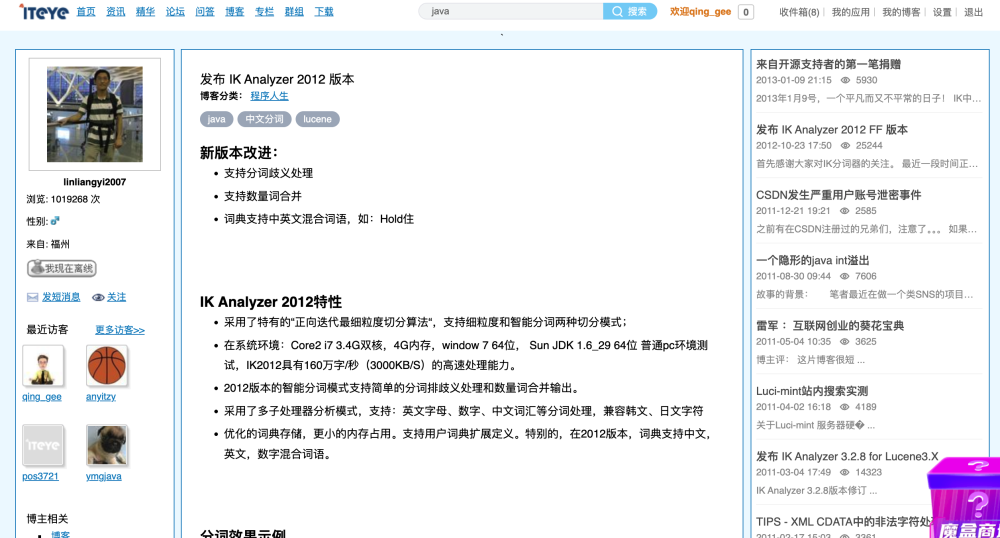
Task: Open visitor anyitzy's basketball avatar
Action: point(106,366)
